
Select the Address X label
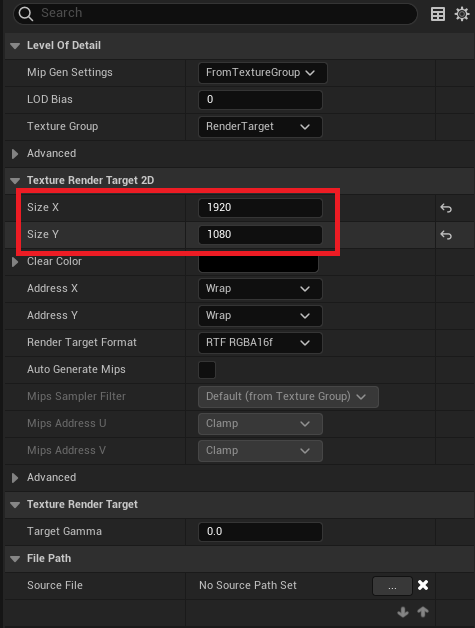52,288
